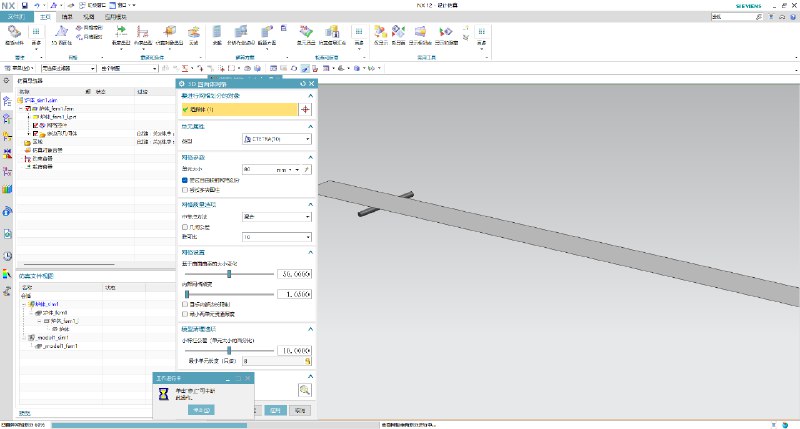Image resolution: width=800 pixels, height=429 pixels.
Task: Collapse the objects to mesh section
Action: point(310,96)
